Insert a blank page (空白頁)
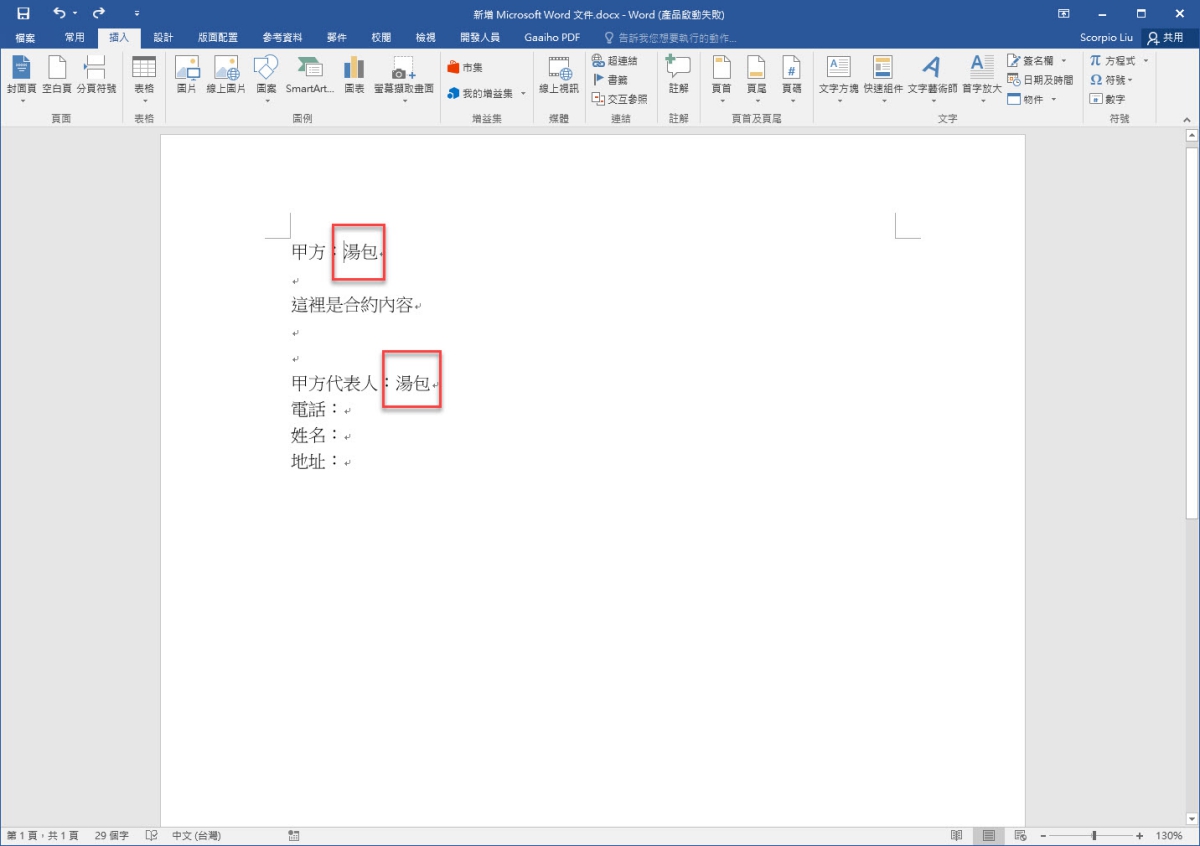Screen dimensions: 1200x846 pyautogui.click(x=57, y=76)
